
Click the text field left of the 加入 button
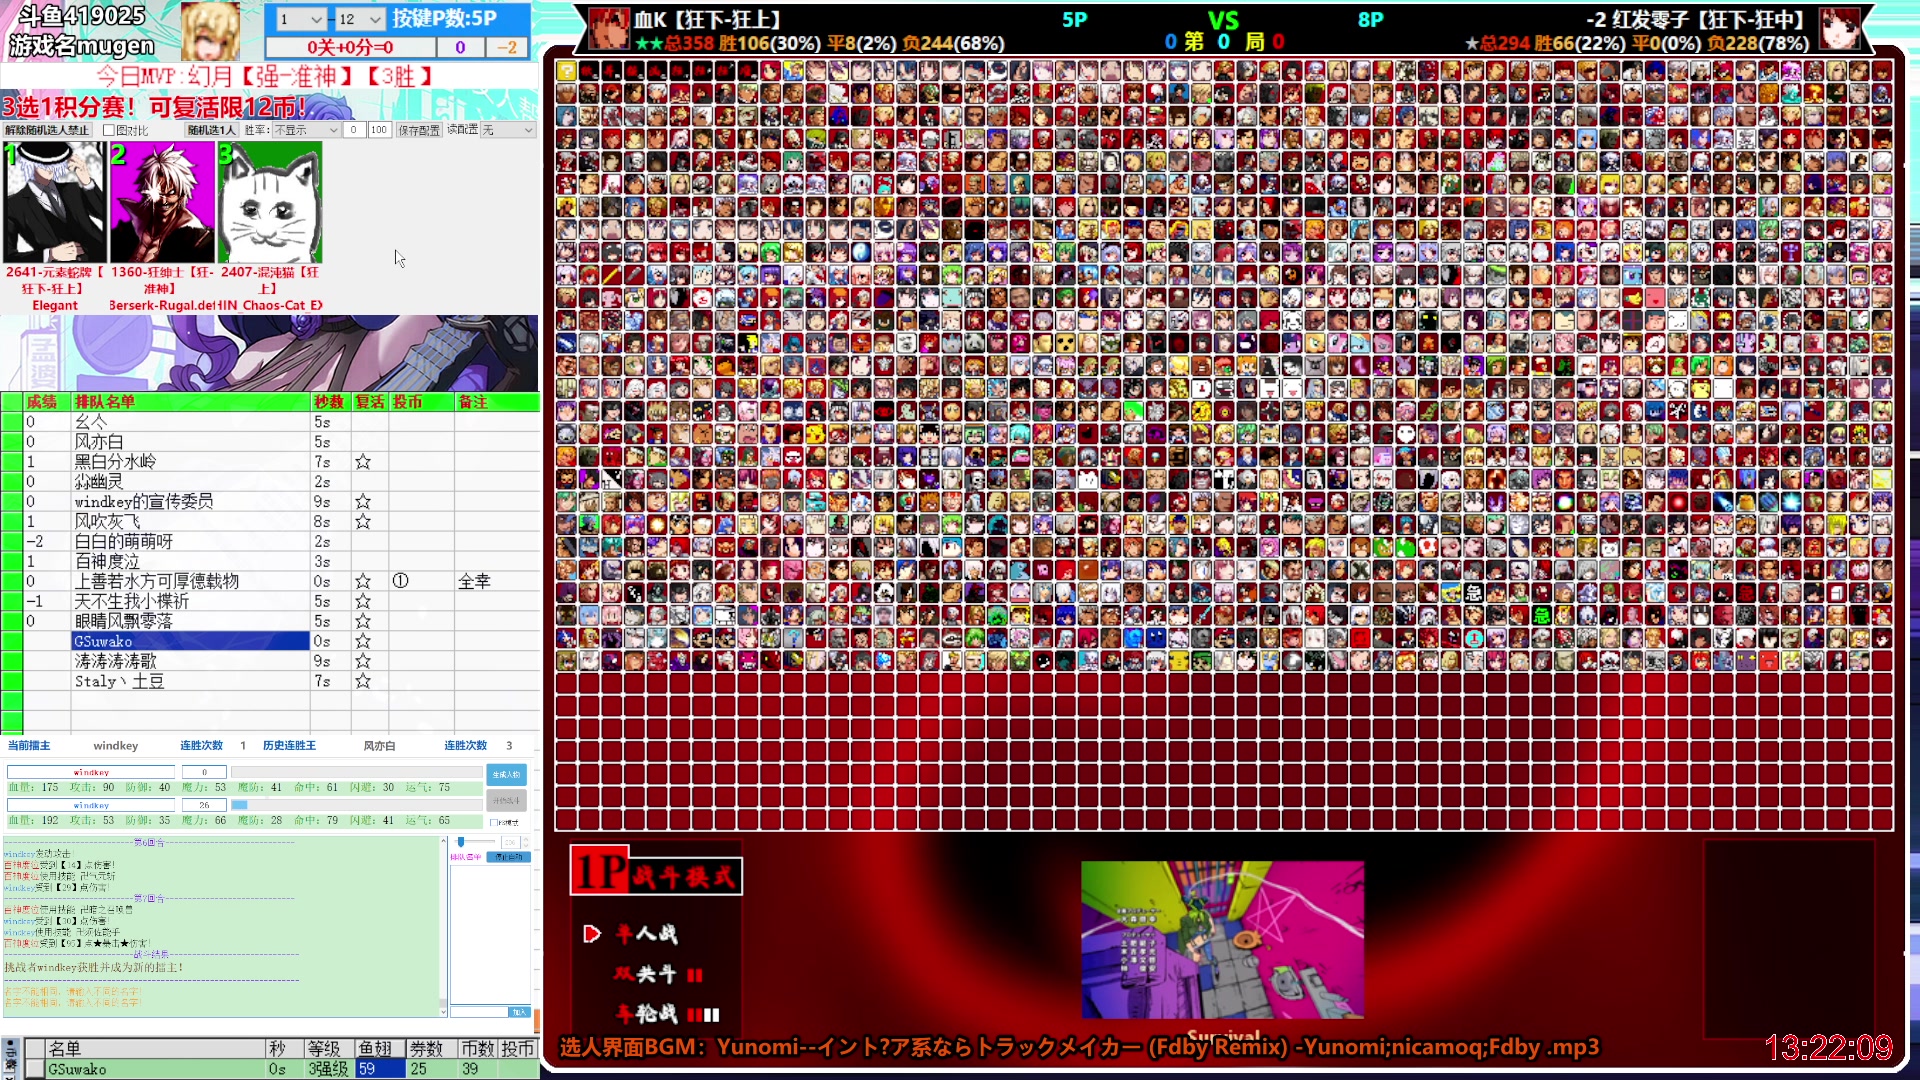pyautogui.click(x=479, y=1012)
